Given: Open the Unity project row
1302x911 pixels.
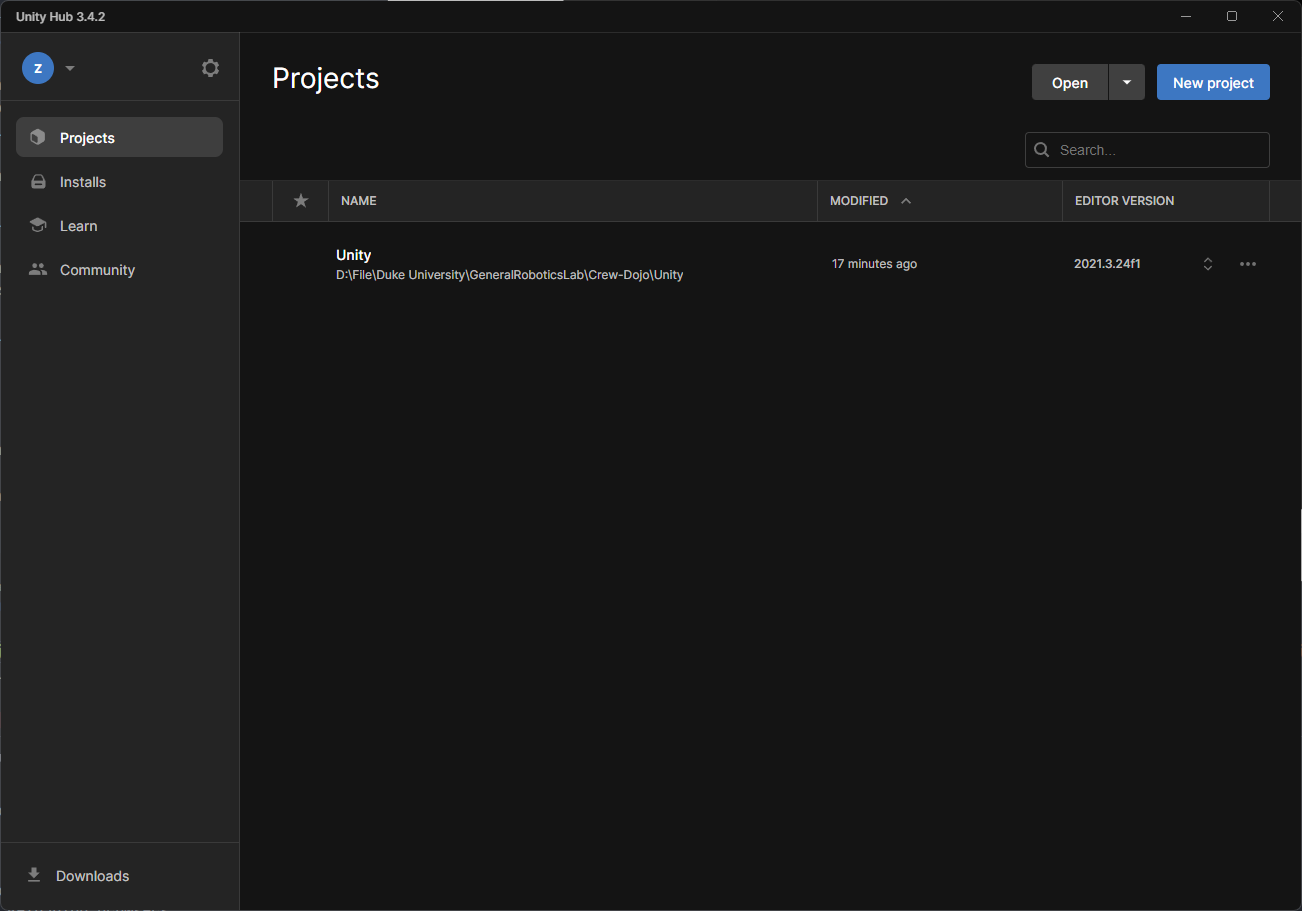Looking at the screenshot, I should (x=771, y=264).
